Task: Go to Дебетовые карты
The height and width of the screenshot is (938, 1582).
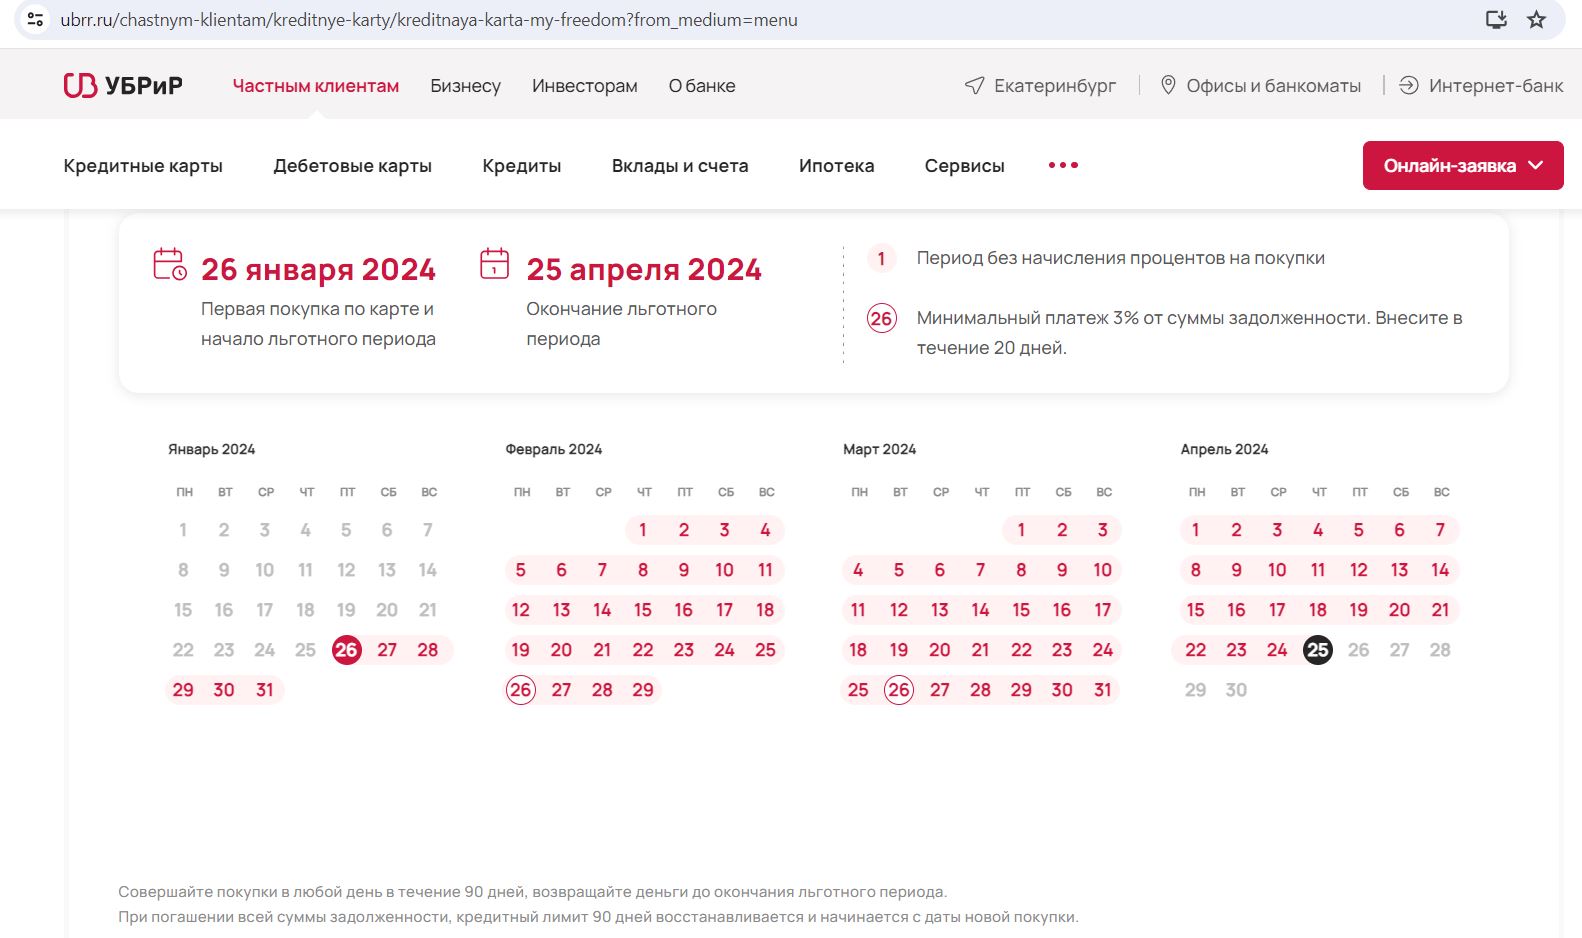Action: [353, 166]
